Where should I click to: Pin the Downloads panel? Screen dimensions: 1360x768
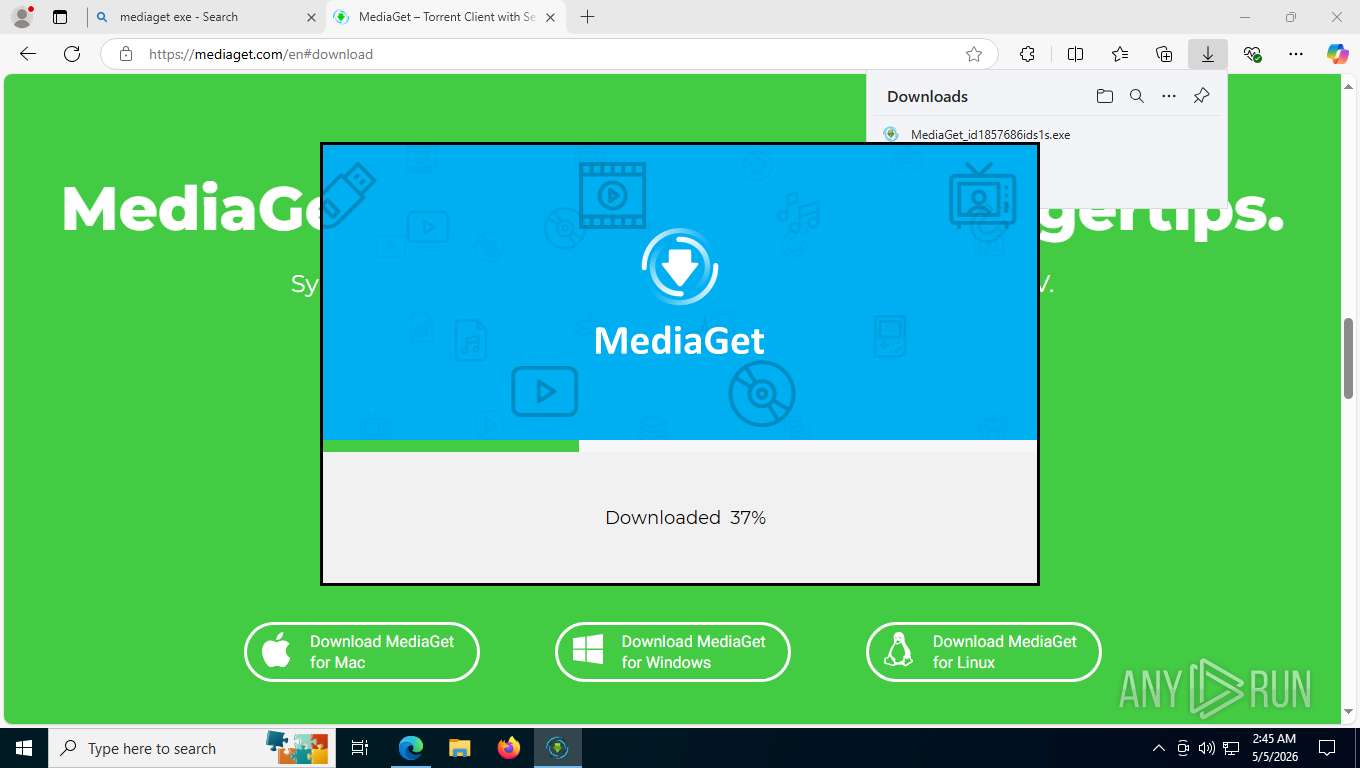1202,96
